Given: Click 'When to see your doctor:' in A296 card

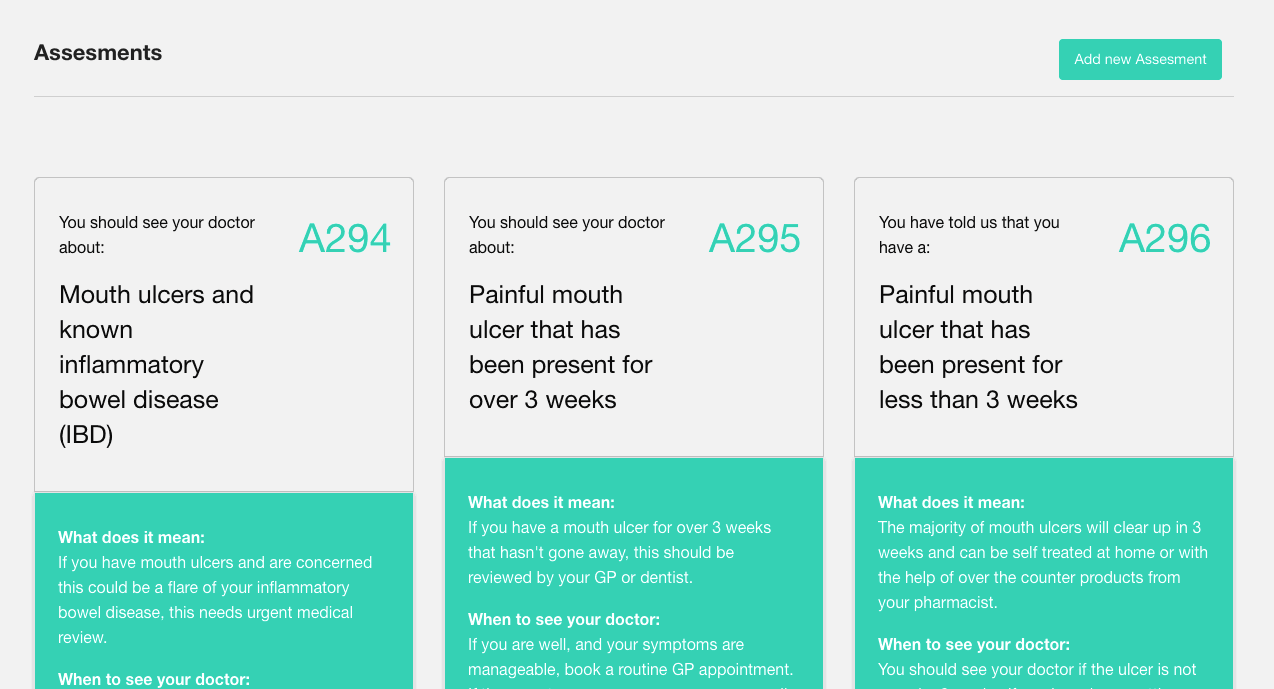Looking at the screenshot, I should coord(974,644).
